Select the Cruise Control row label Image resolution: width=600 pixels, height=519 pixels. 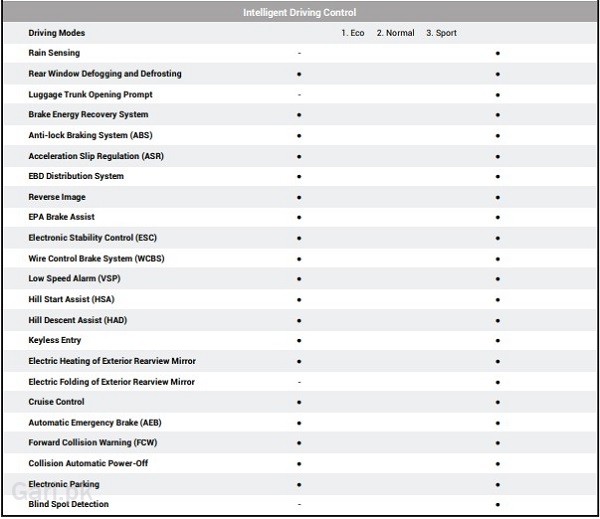[x=57, y=402]
